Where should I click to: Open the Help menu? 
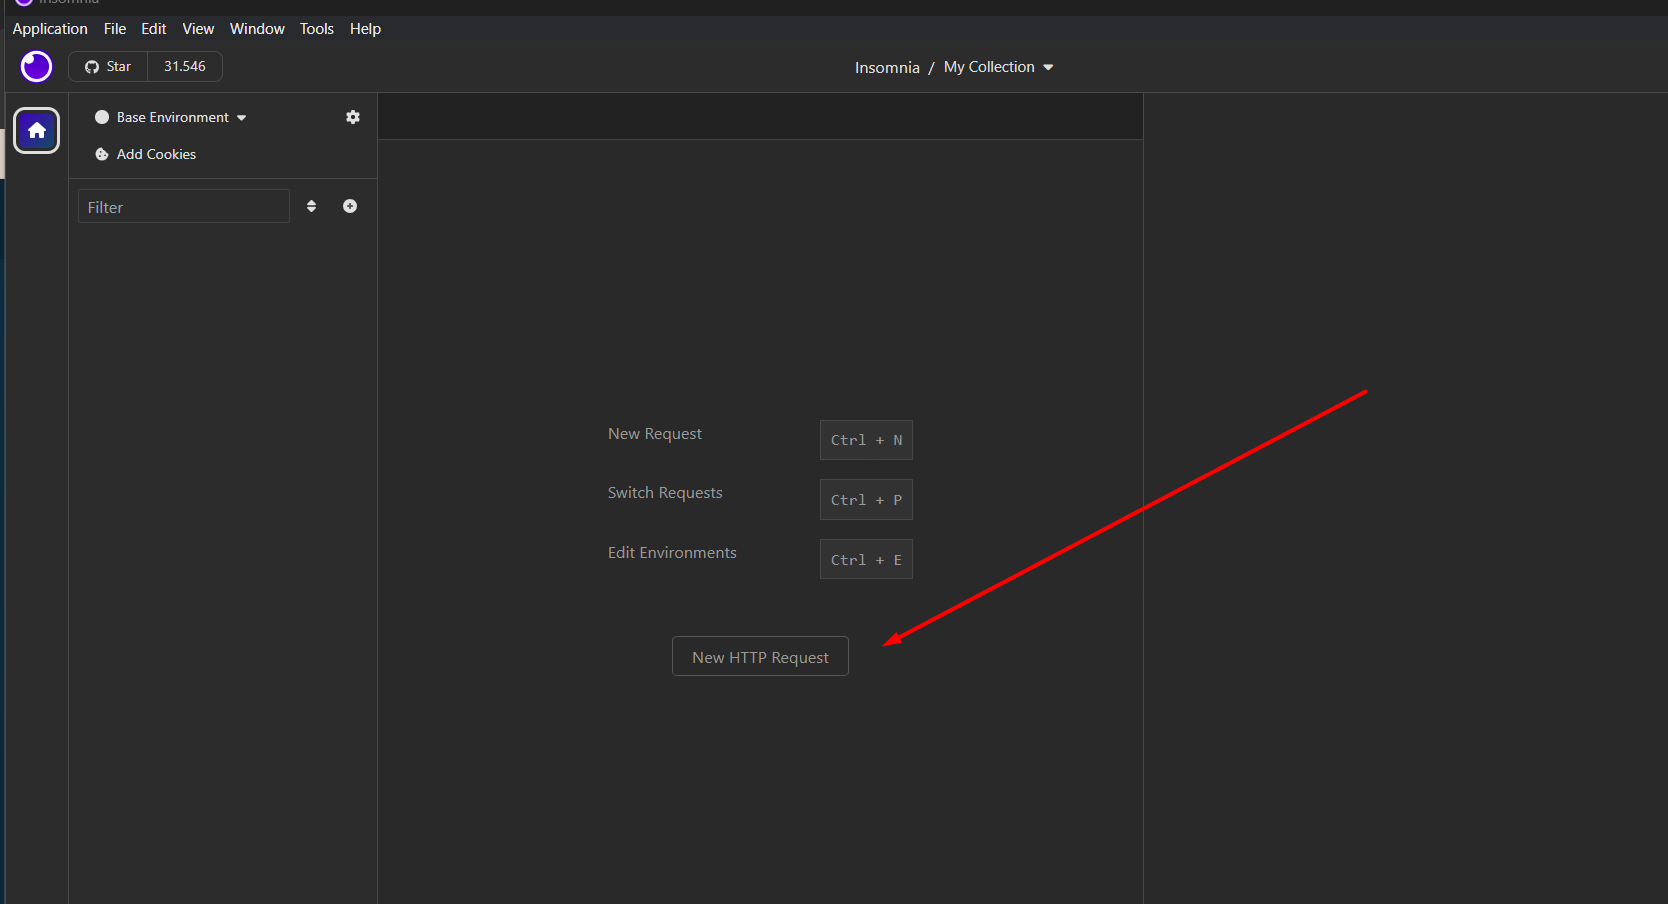tap(365, 29)
